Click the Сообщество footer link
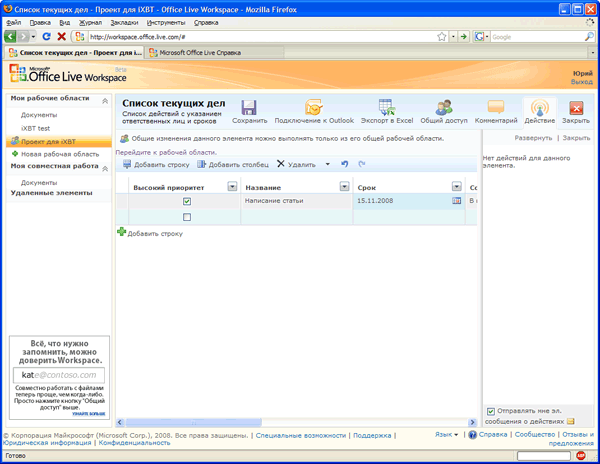The image size is (600, 464). click(535, 435)
